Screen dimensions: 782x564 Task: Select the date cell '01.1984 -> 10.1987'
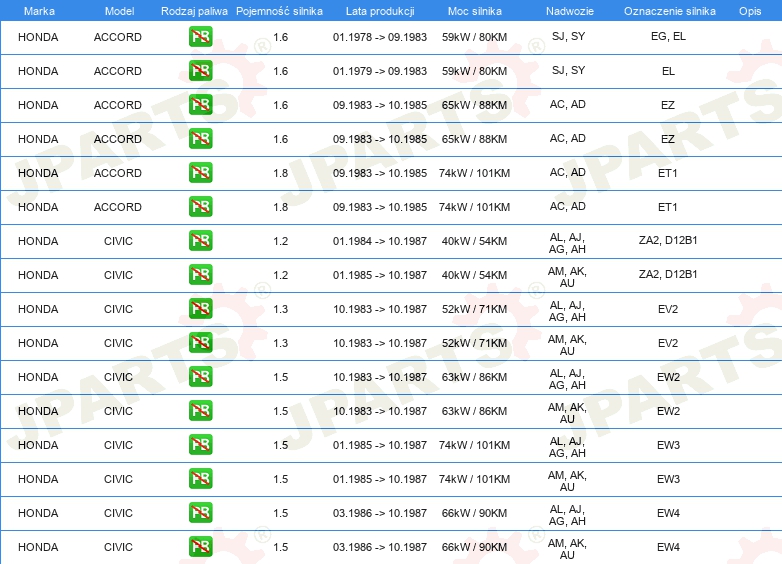coord(380,241)
